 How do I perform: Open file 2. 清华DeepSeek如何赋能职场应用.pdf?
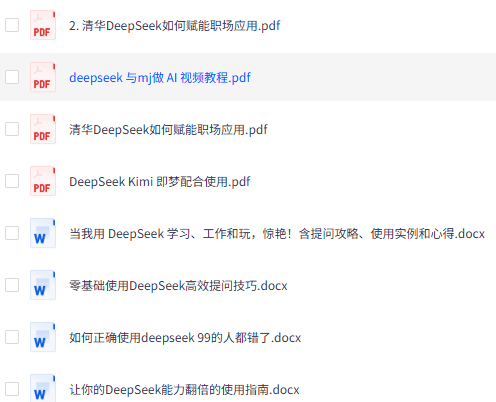(174, 26)
